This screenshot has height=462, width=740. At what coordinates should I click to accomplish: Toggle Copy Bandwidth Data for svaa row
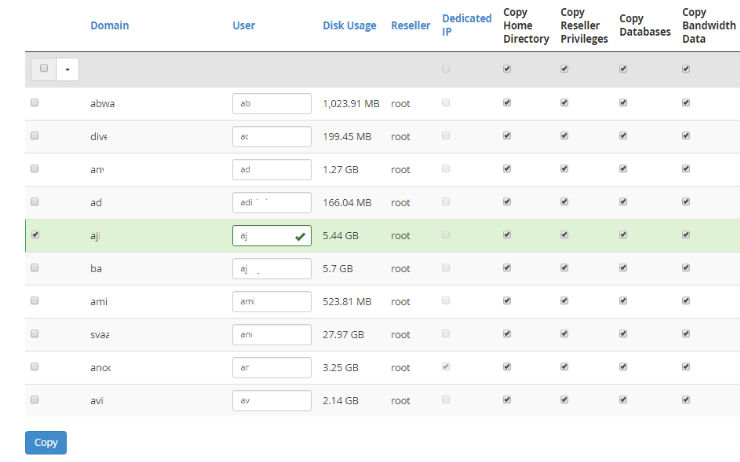coord(686,334)
